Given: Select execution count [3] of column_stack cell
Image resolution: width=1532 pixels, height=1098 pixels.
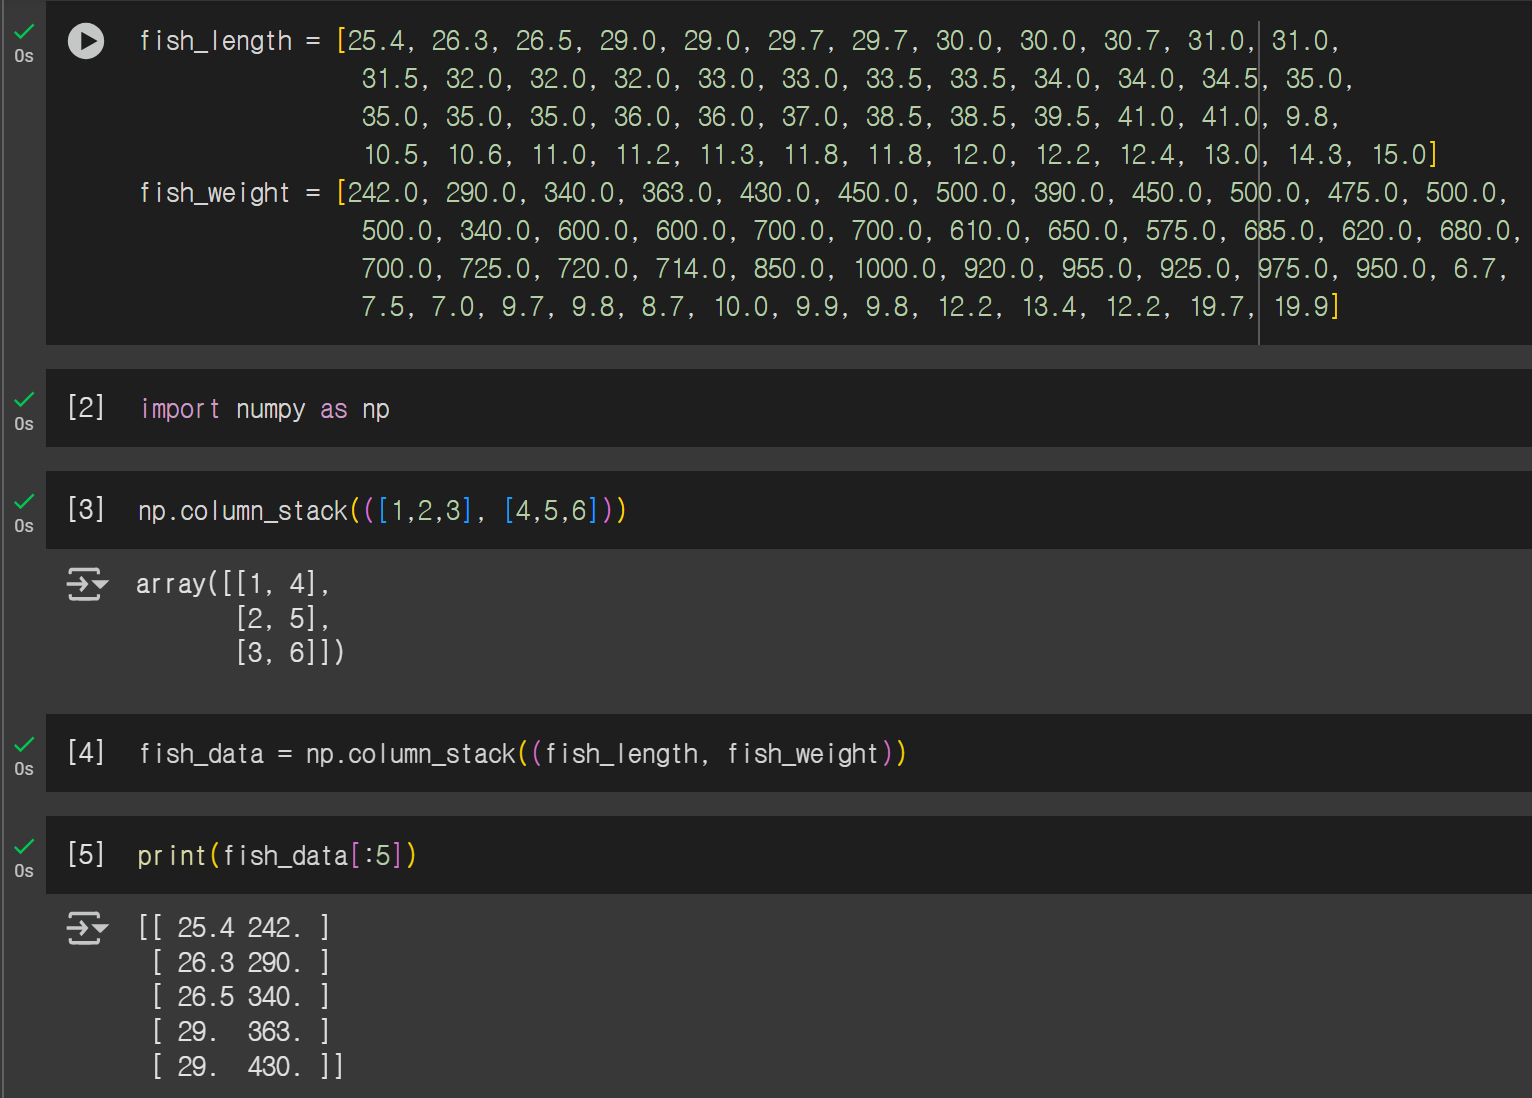Looking at the screenshot, I should tap(86, 509).
